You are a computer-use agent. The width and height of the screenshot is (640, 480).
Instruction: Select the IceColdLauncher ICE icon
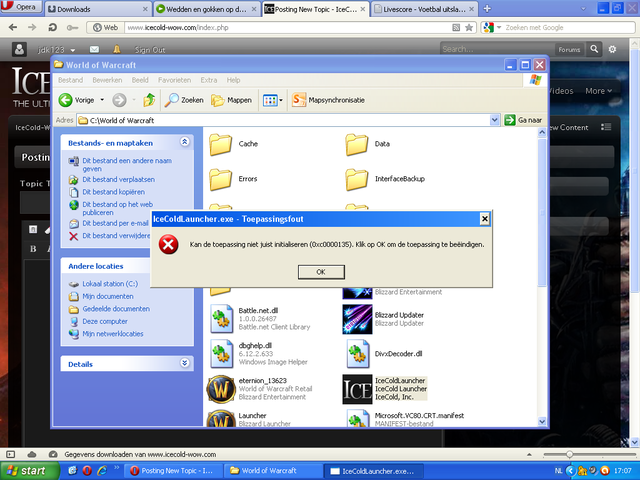[357, 389]
